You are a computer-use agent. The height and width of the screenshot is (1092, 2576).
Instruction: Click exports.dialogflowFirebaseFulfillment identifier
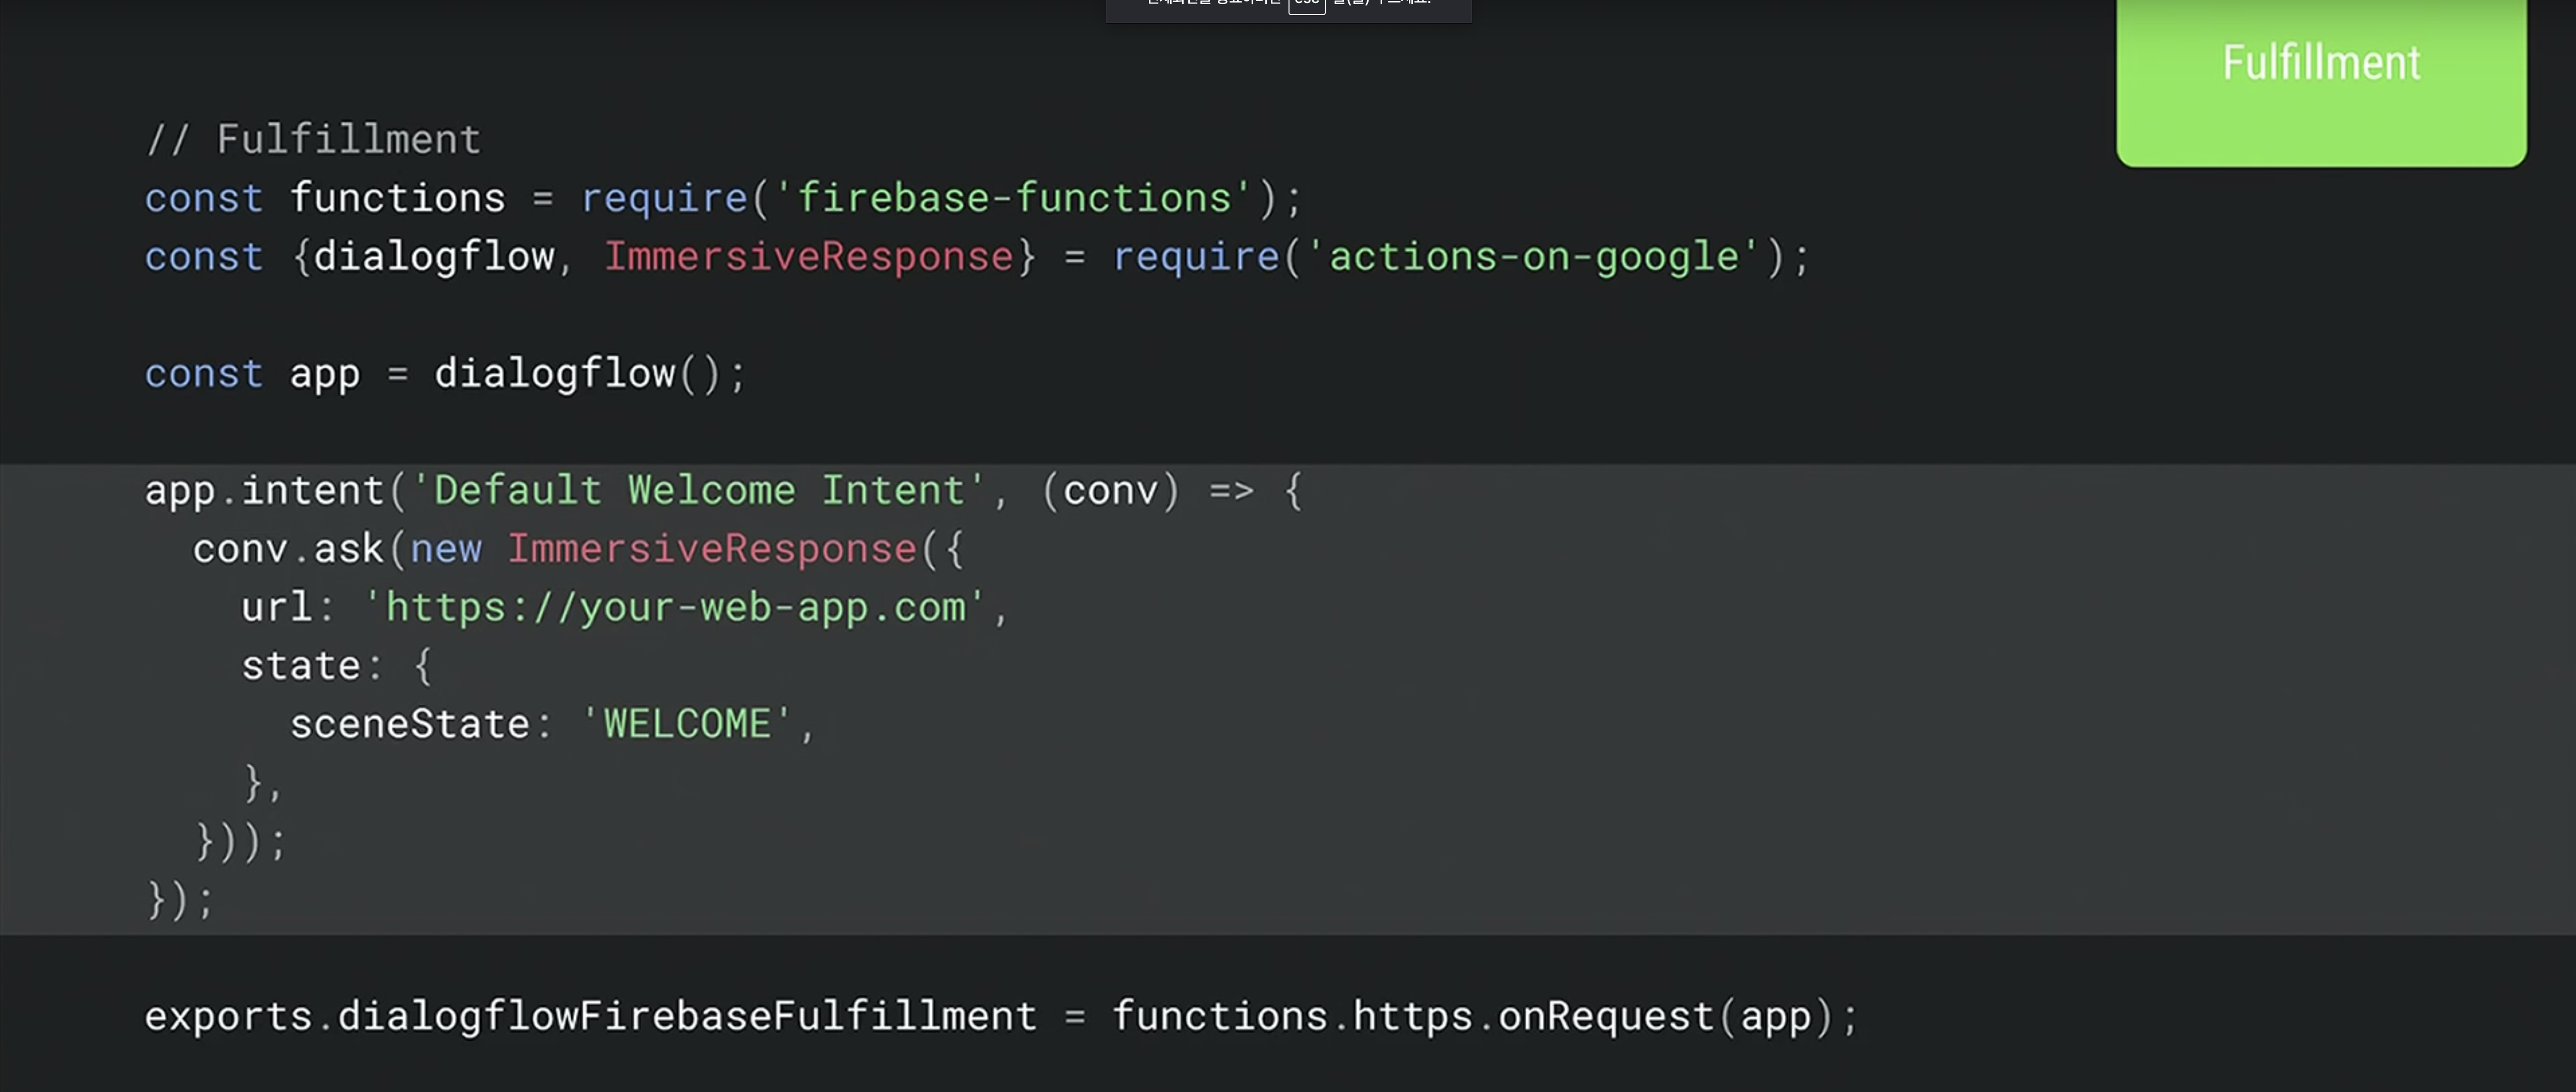(590, 1017)
